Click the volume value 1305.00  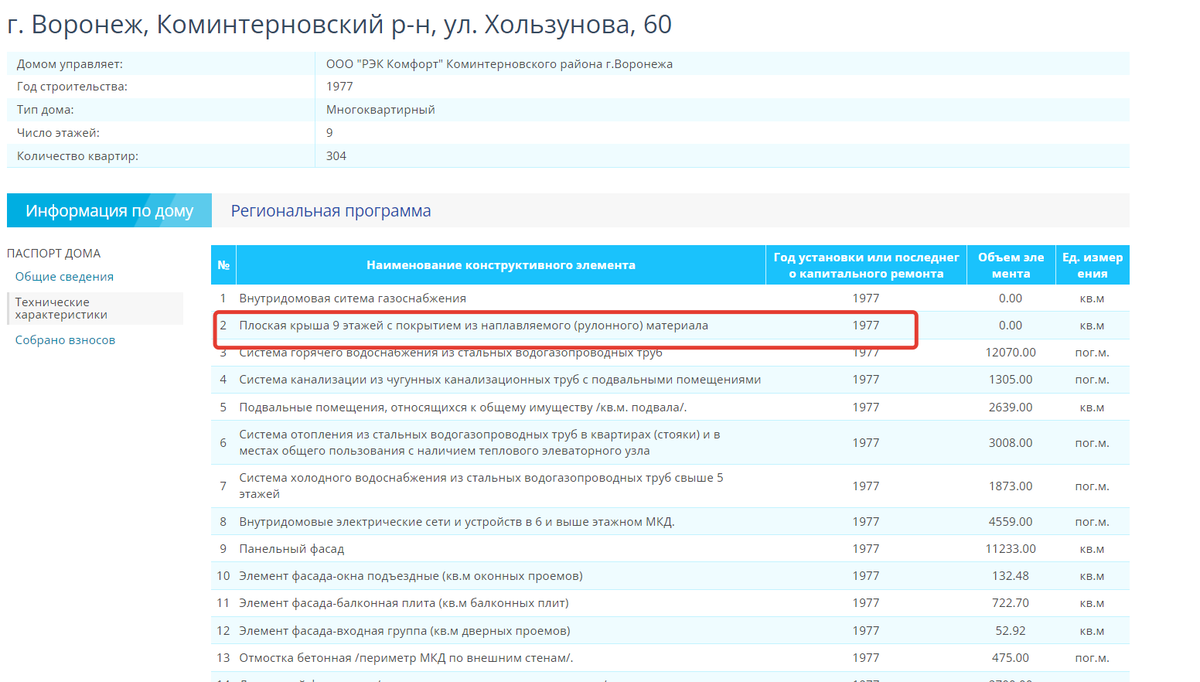click(x=1010, y=380)
